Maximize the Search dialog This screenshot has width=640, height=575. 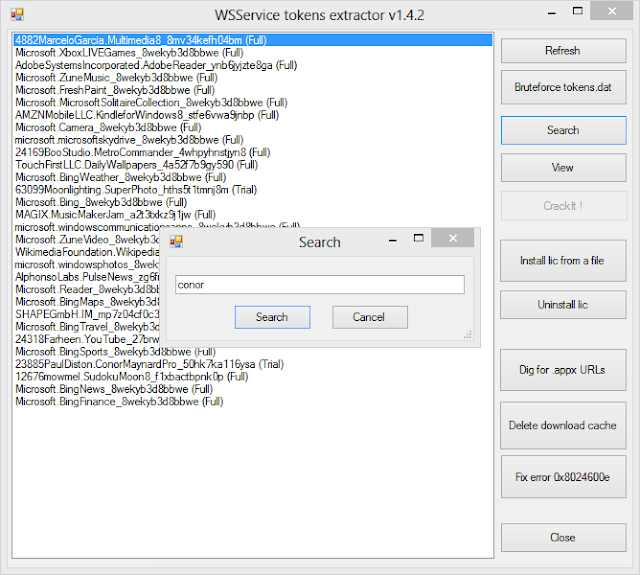coord(418,238)
